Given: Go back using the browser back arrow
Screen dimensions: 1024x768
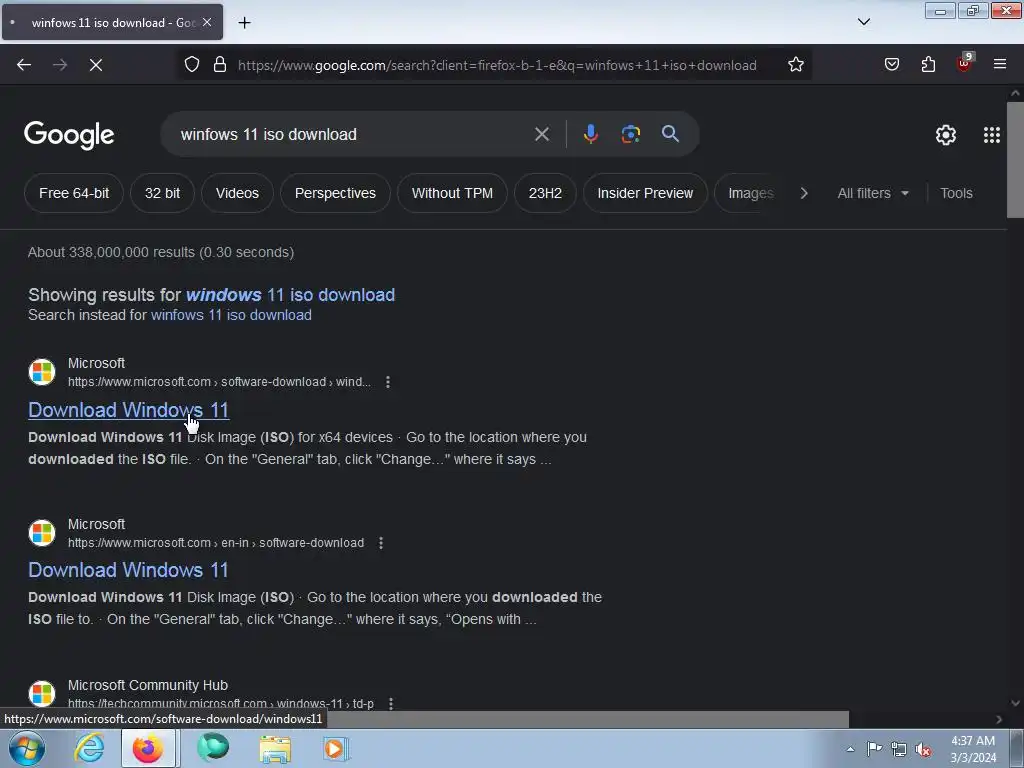Looking at the screenshot, I should pos(24,65).
